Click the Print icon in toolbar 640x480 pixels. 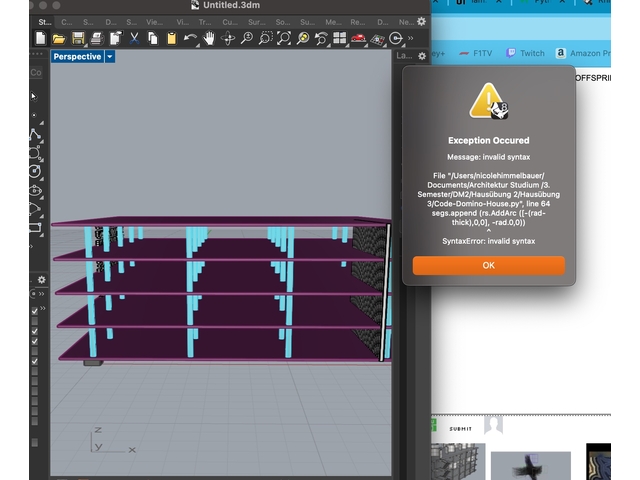tap(95, 39)
